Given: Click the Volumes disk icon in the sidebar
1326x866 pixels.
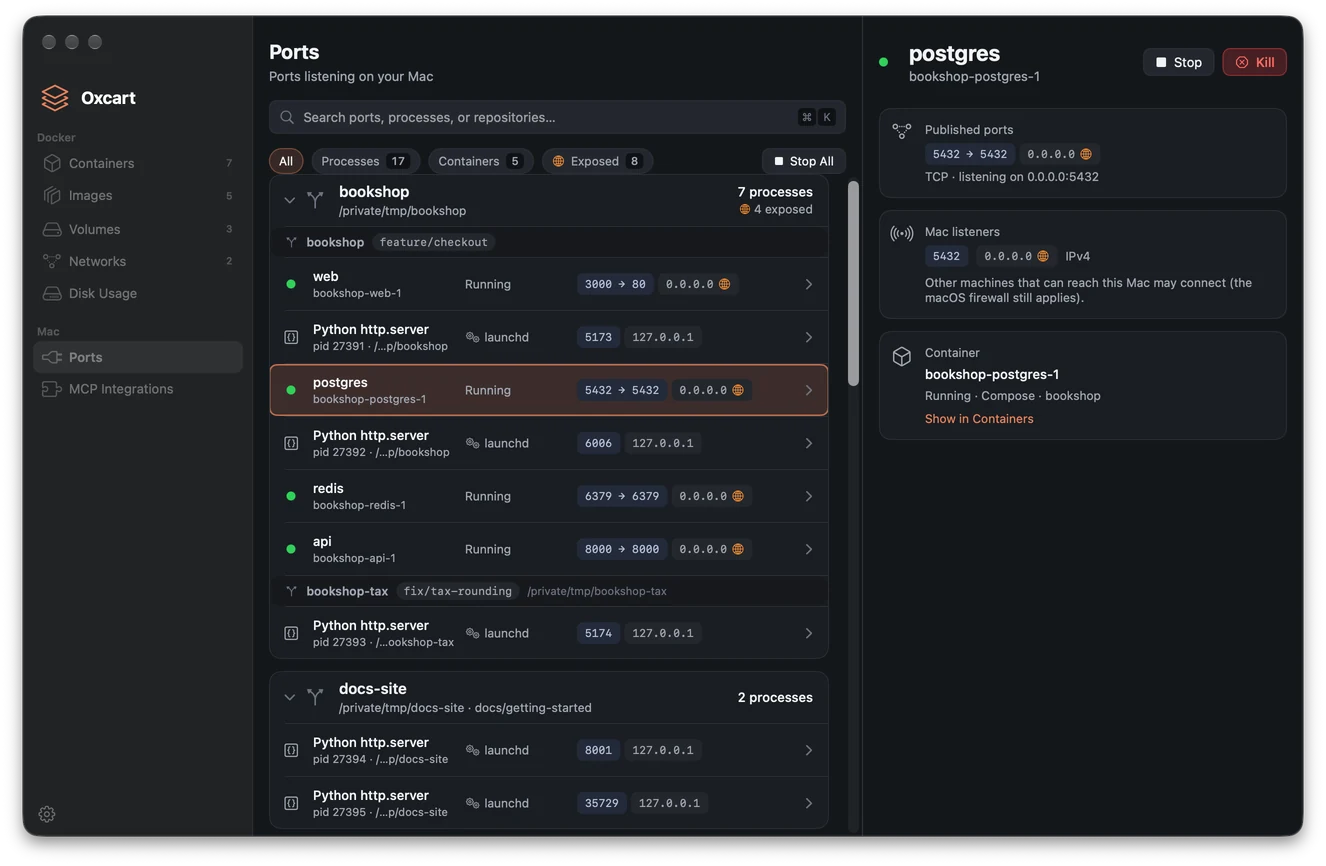Looking at the screenshot, I should [52, 229].
